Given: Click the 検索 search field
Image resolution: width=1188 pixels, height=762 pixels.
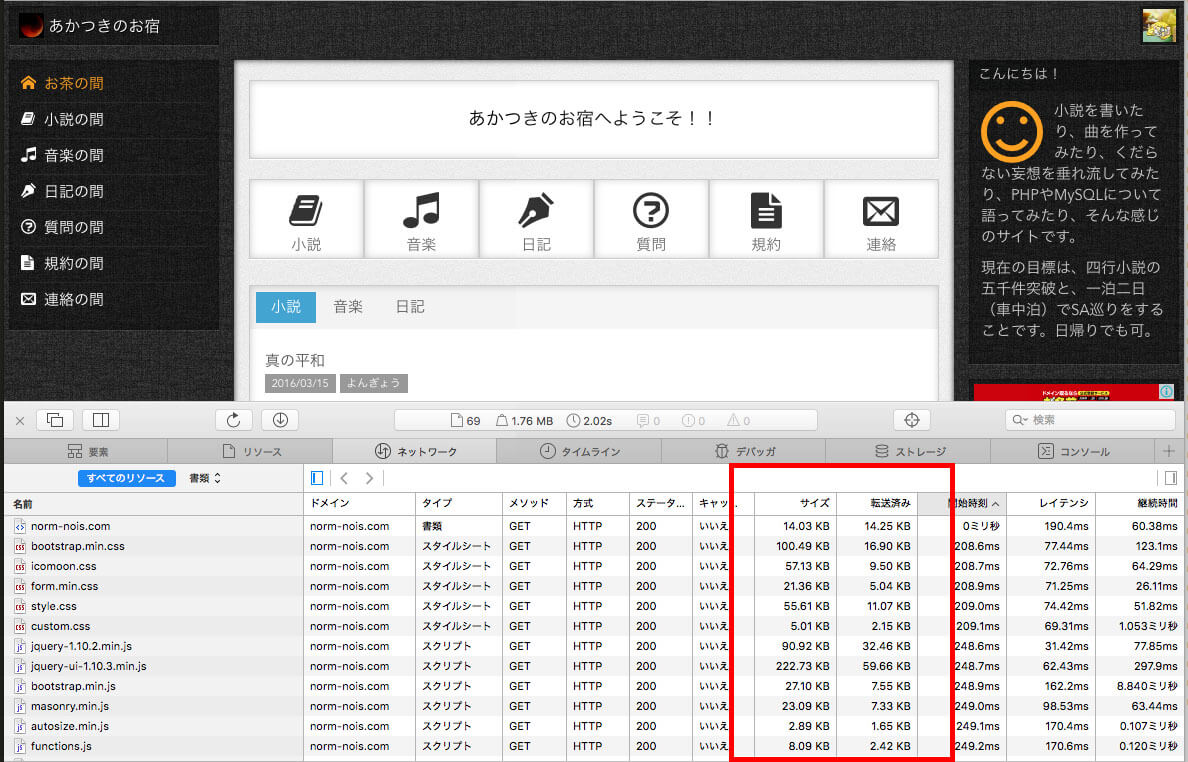Looking at the screenshot, I should 1090,420.
